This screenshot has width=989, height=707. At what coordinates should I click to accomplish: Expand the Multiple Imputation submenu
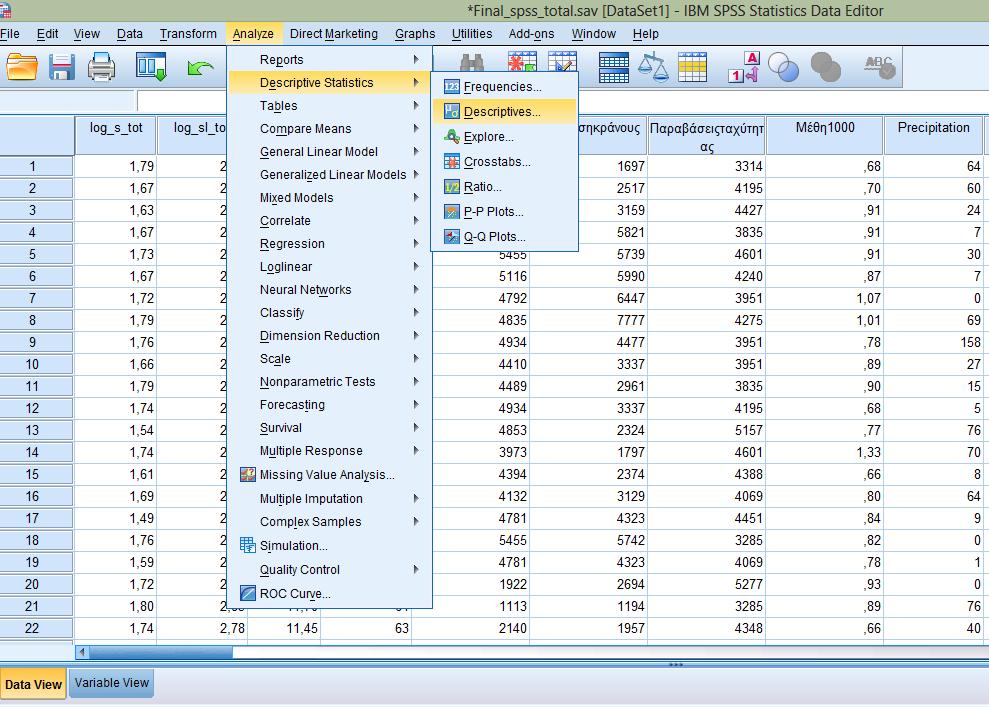(x=330, y=498)
